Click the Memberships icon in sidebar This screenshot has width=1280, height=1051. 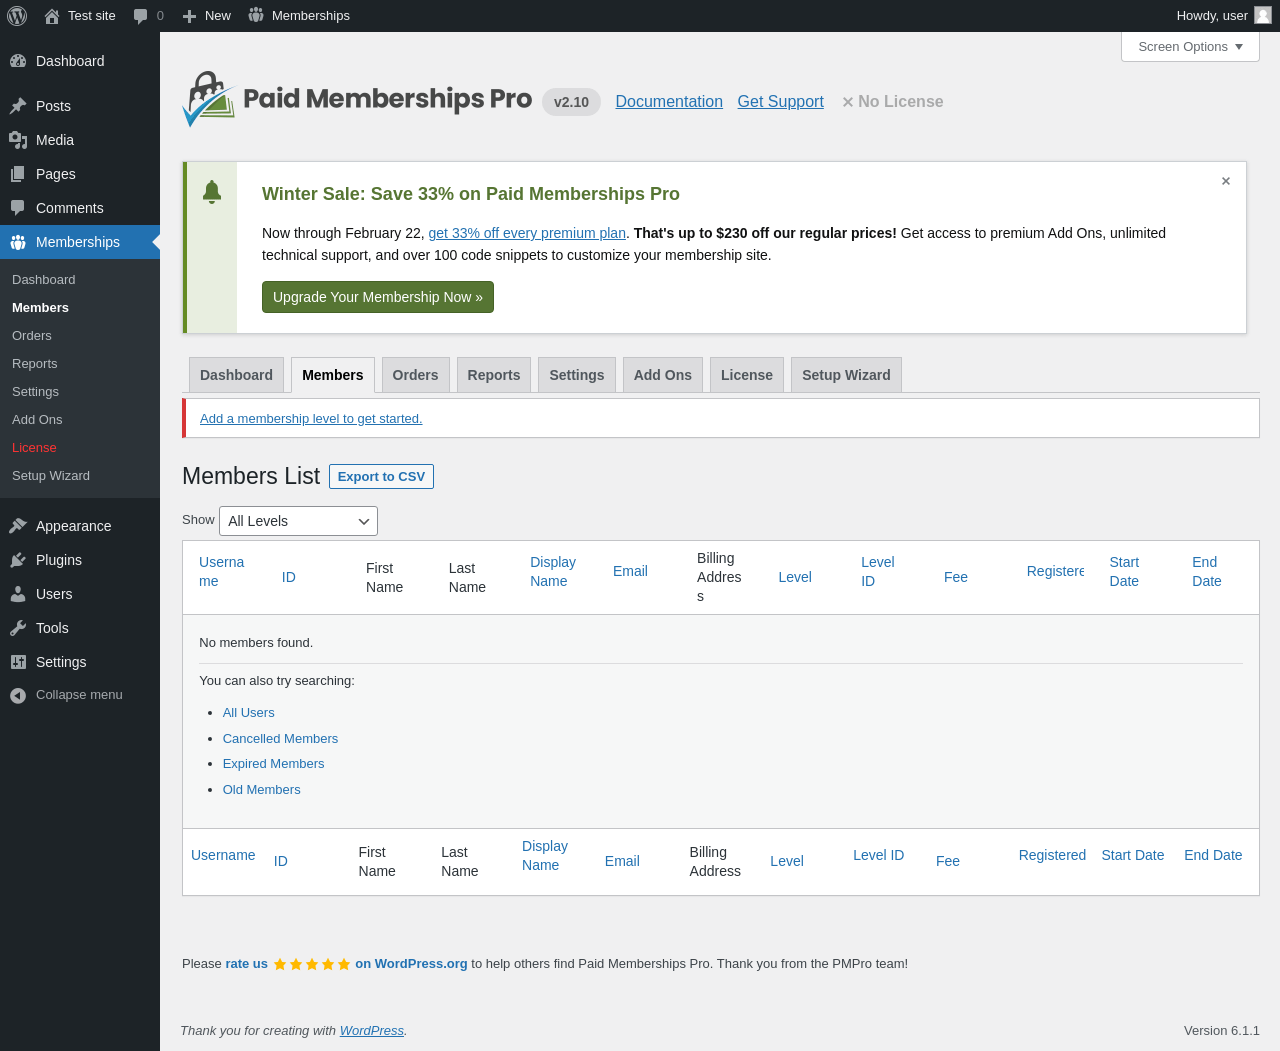(x=18, y=242)
